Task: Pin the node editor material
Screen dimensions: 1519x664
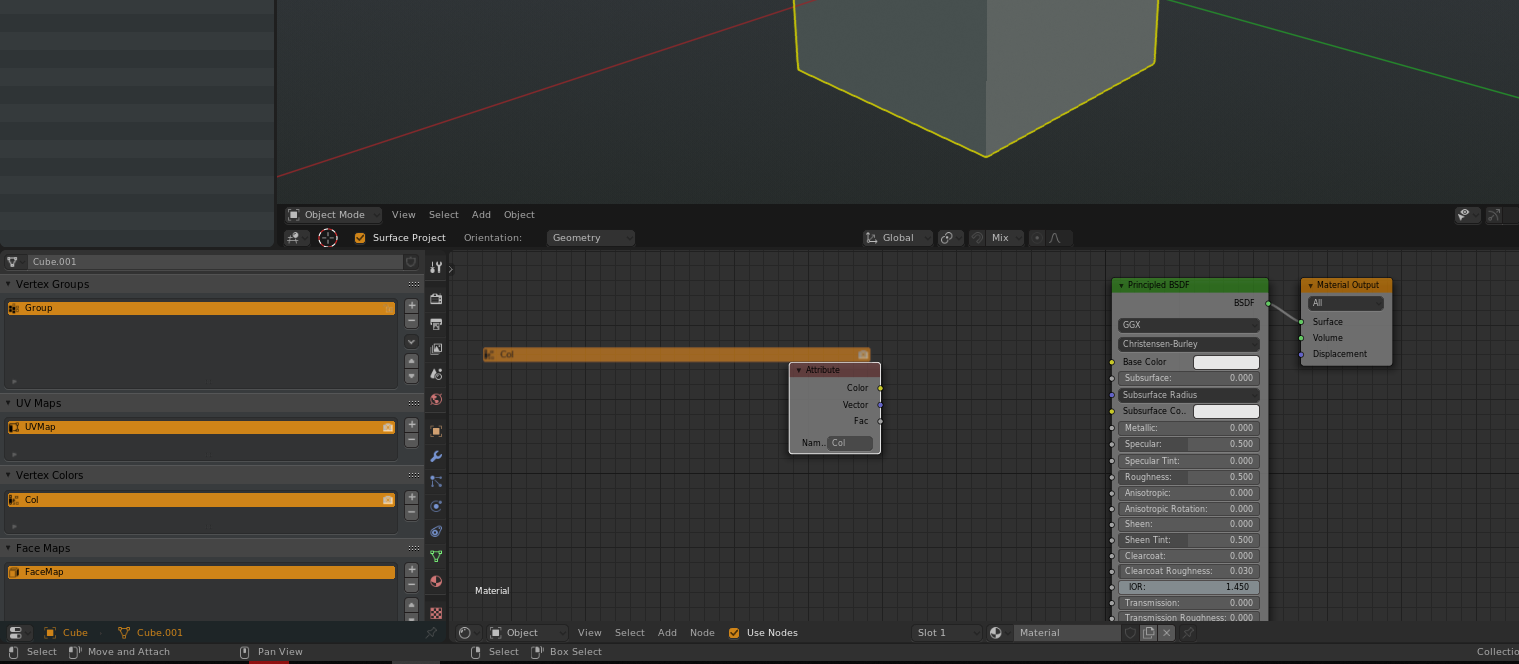Action: 1188,633
